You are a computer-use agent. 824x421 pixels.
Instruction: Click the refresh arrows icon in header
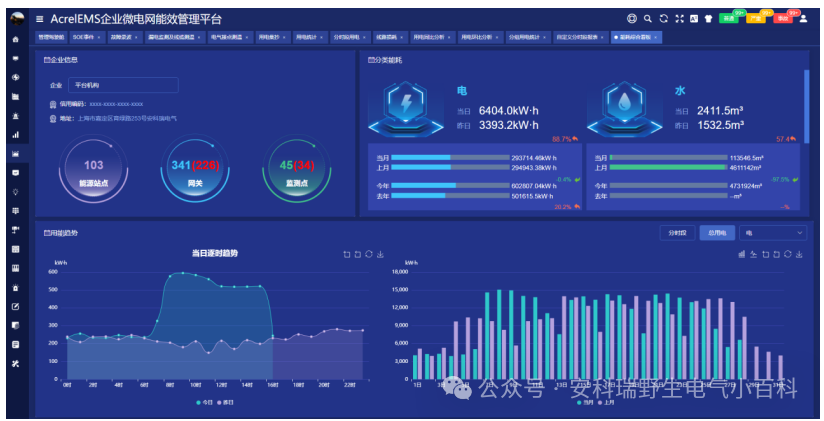tap(664, 18)
